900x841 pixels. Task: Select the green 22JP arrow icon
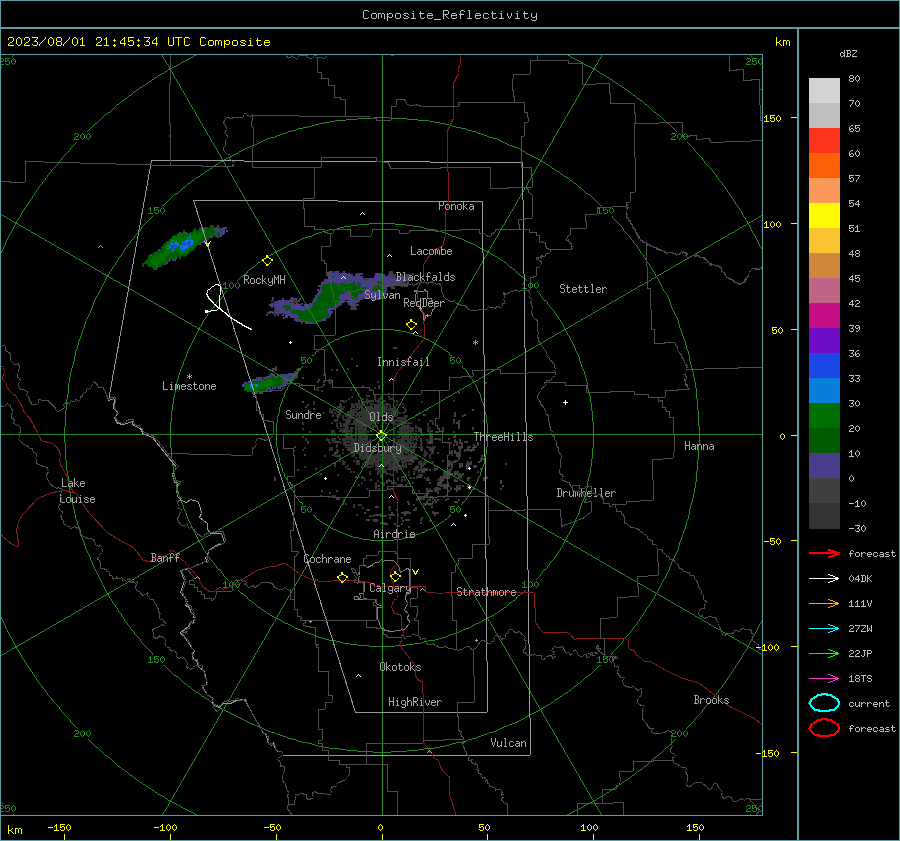[824, 653]
